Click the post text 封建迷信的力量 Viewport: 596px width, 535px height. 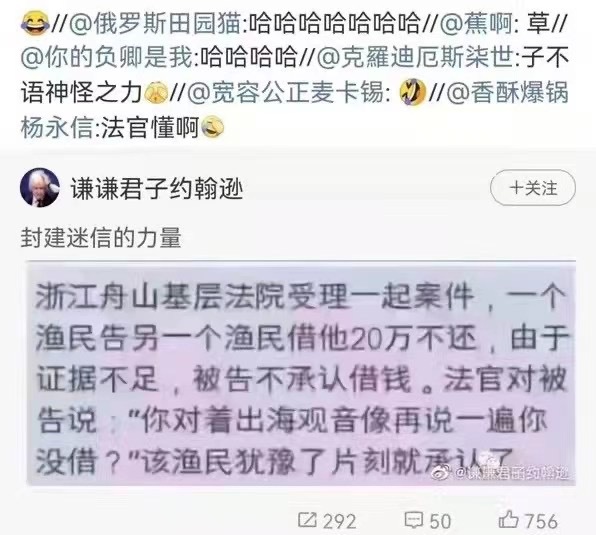(101, 238)
